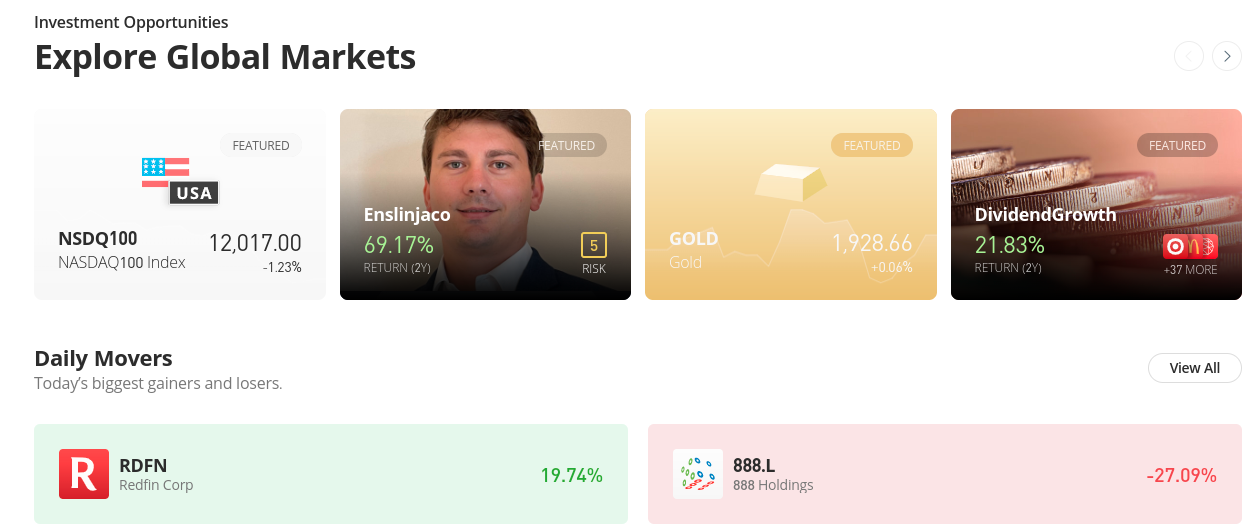
Task: Click the FEATURED tag on GOLD card
Action: pos(872,145)
